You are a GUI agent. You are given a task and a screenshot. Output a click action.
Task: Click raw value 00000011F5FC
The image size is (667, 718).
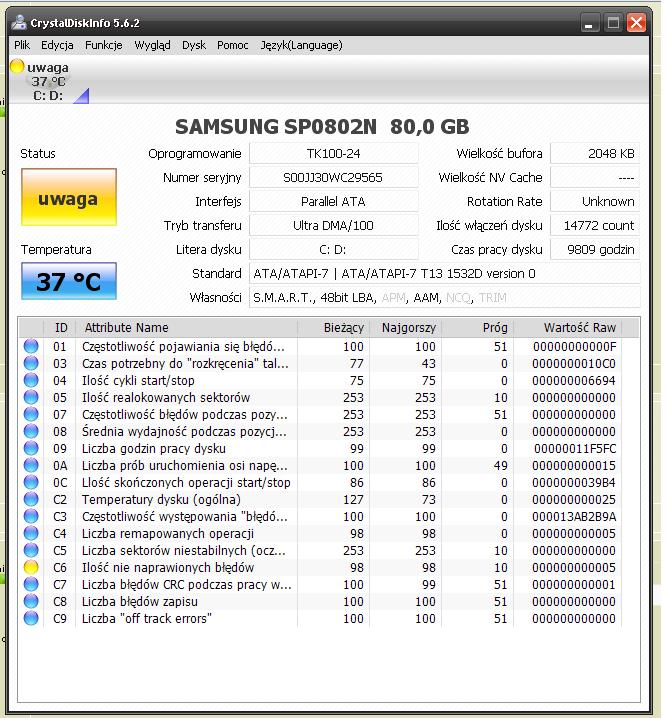pos(575,448)
